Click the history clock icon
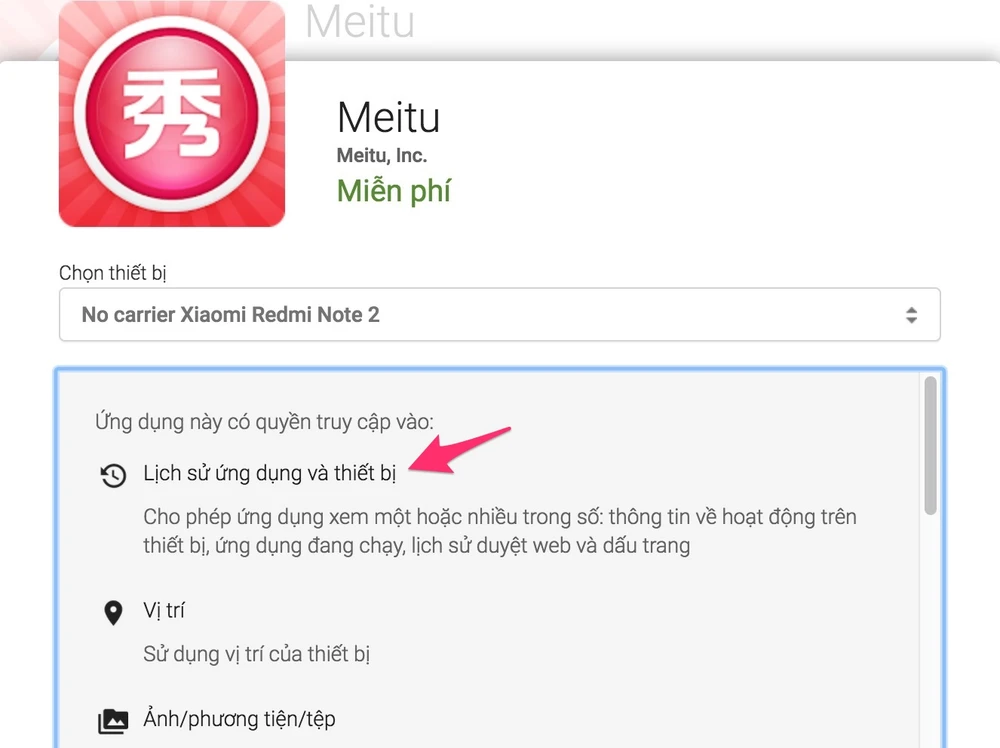The height and width of the screenshot is (748, 1000). 114,476
